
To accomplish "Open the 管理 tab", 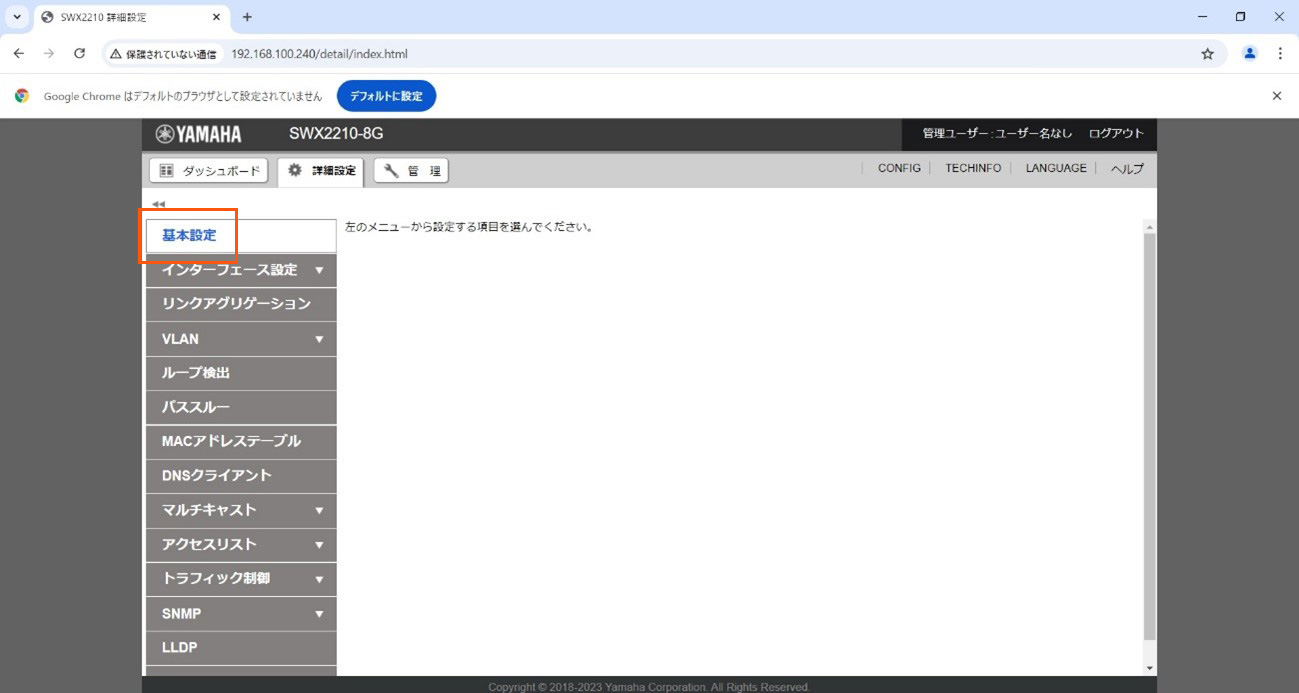I will [412, 171].
